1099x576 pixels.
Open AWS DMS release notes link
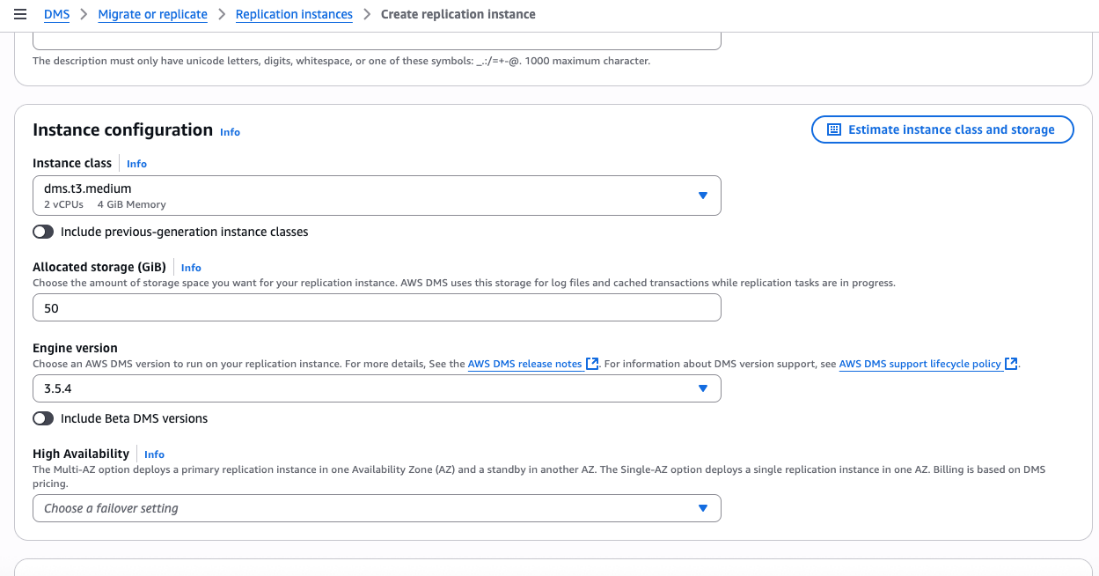point(524,364)
